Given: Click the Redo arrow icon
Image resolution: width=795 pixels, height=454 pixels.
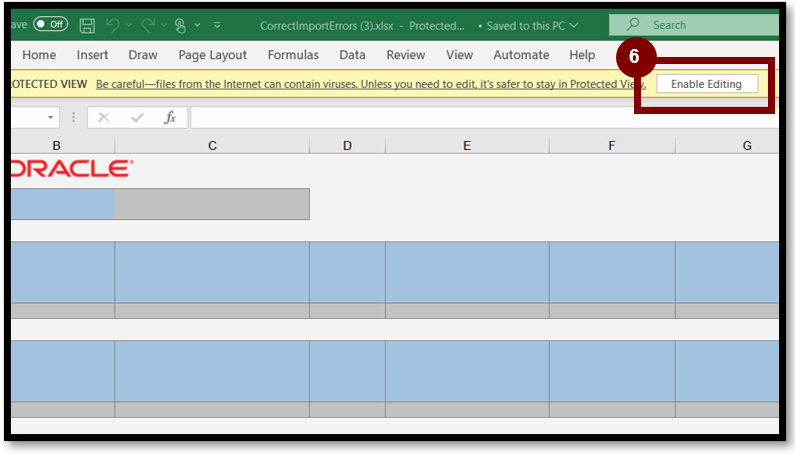Looking at the screenshot, I should [148, 25].
